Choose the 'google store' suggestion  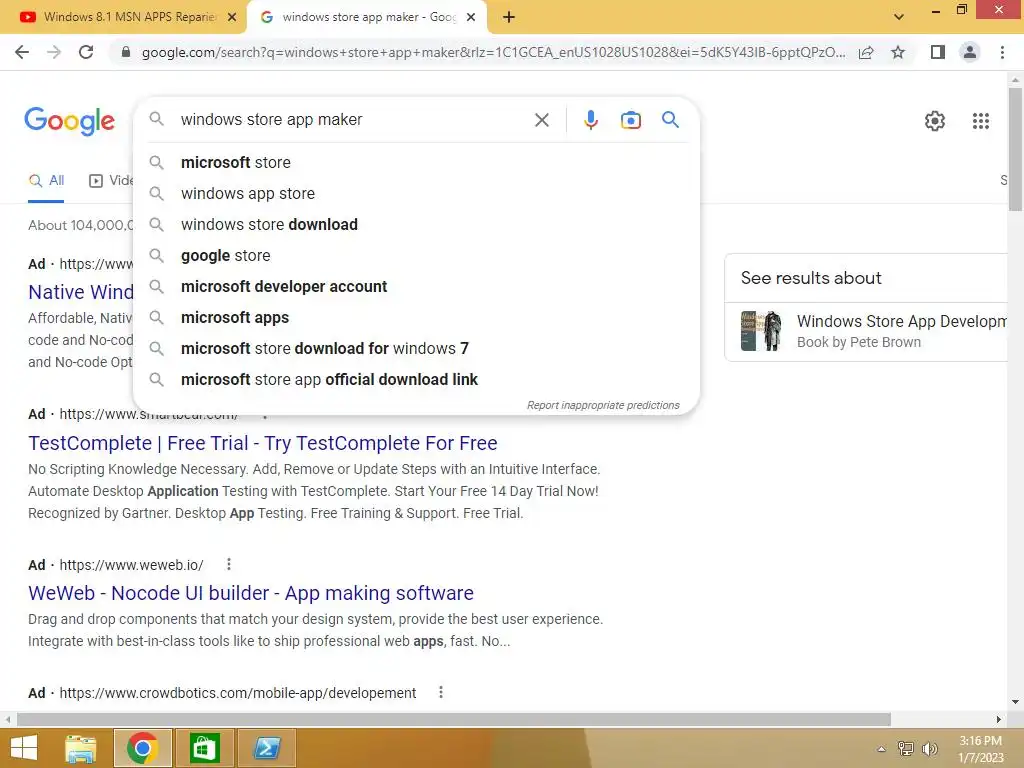pyautogui.click(x=416, y=255)
